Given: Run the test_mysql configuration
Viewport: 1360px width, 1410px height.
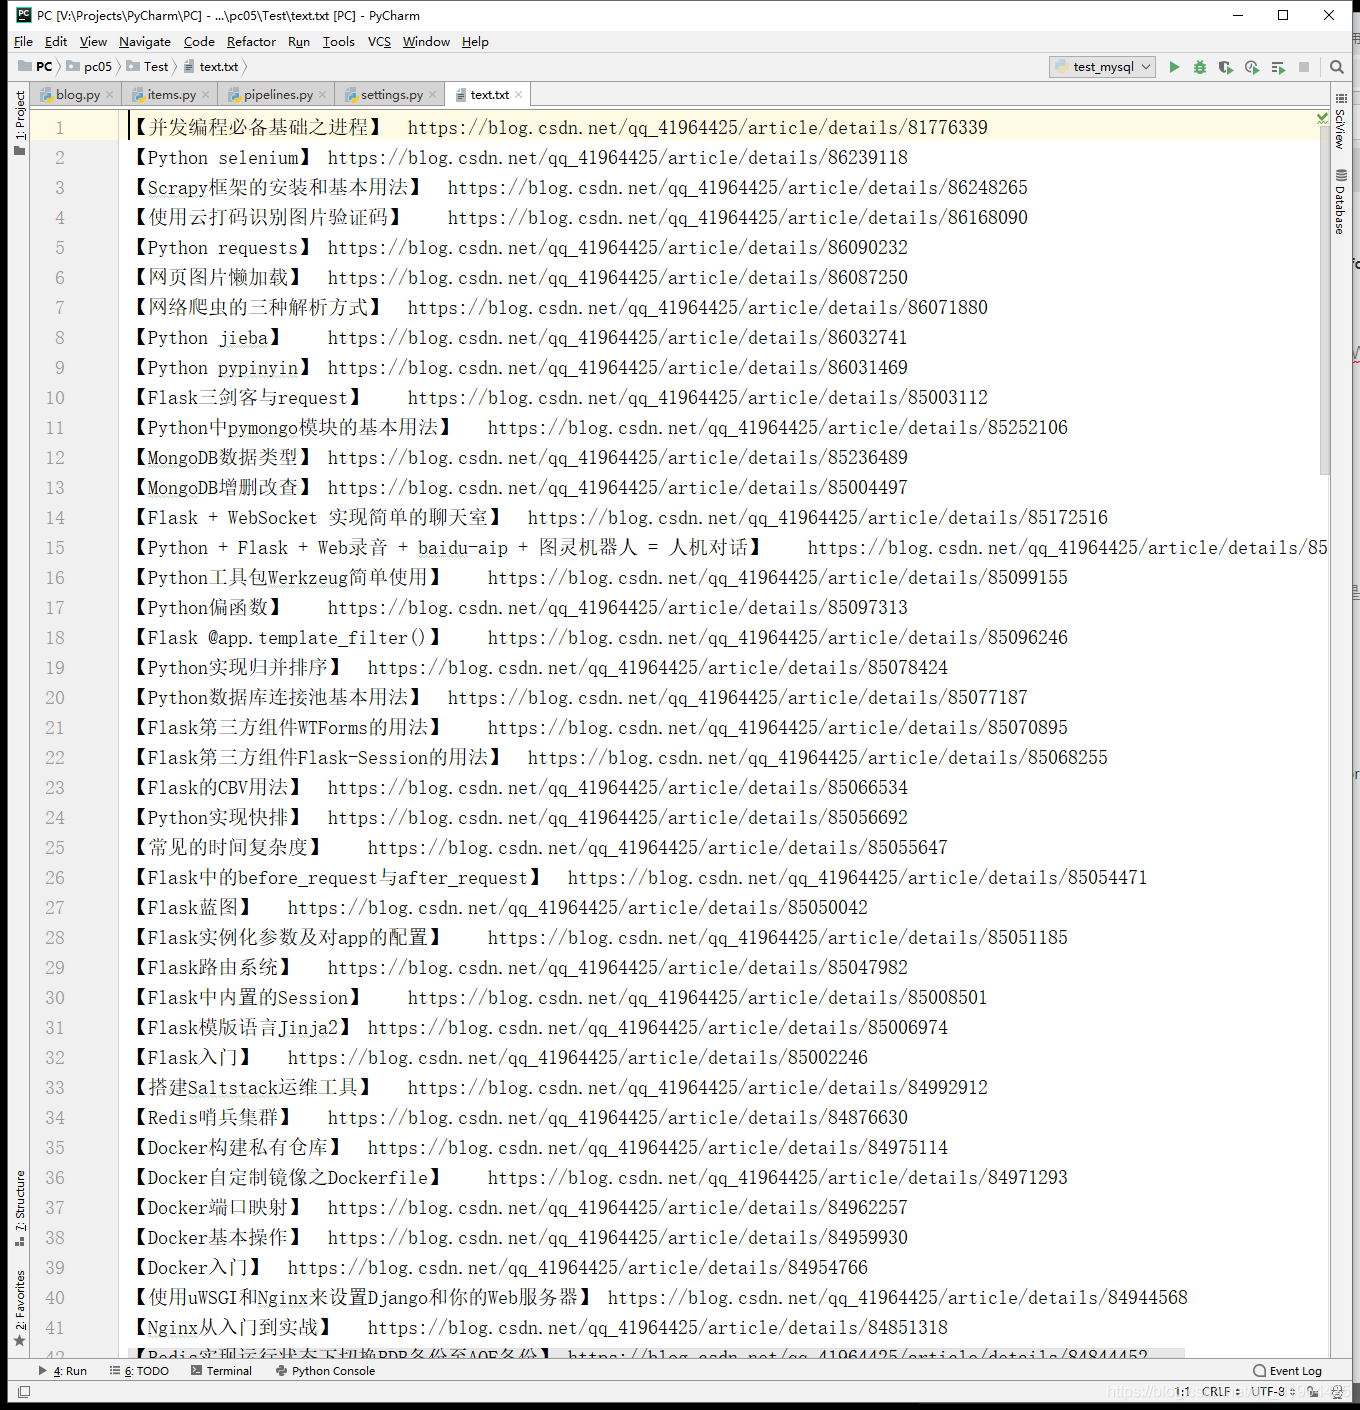Looking at the screenshot, I should (1174, 67).
